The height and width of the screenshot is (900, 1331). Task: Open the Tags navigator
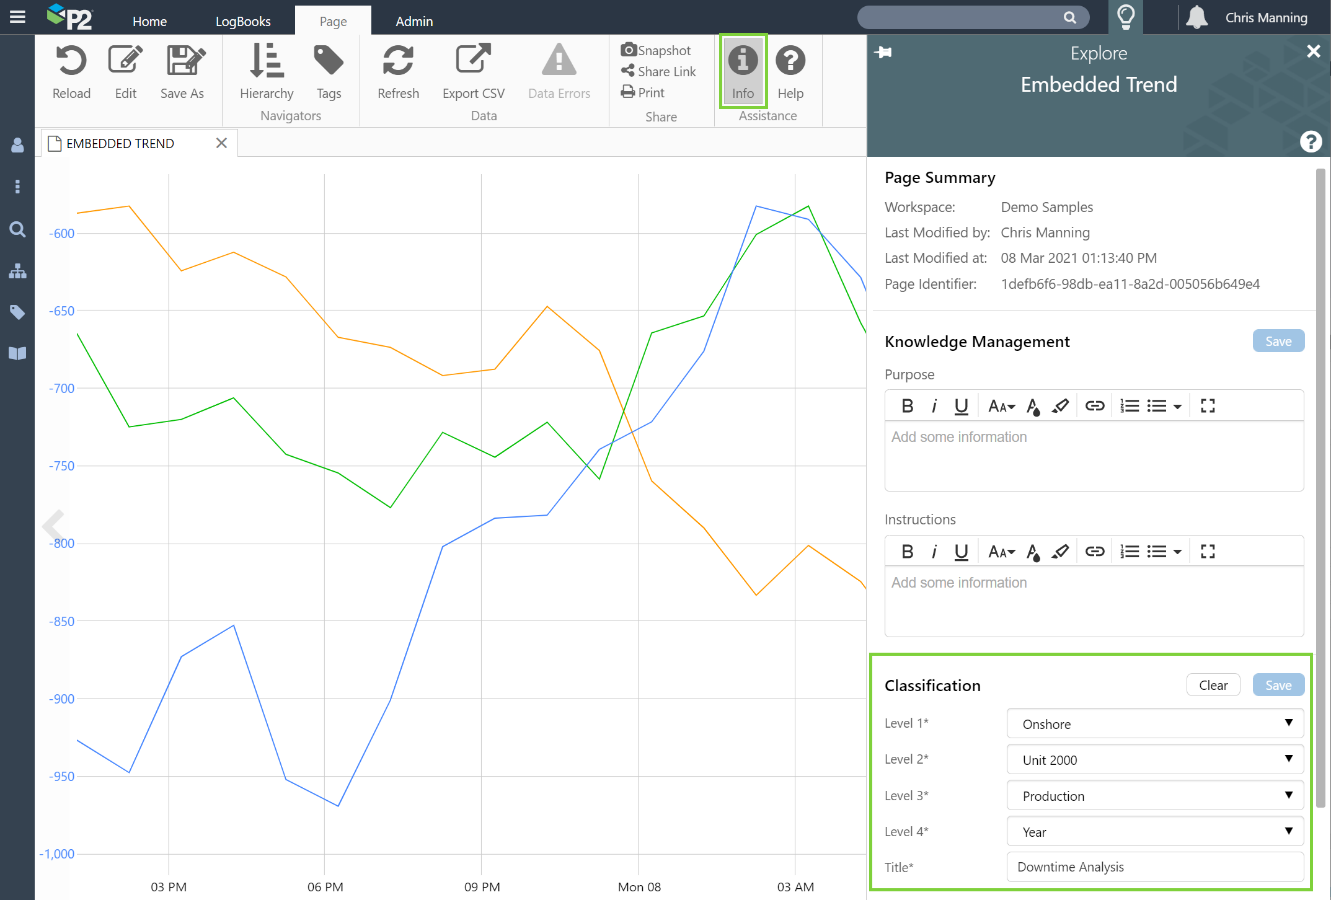click(329, 62)
